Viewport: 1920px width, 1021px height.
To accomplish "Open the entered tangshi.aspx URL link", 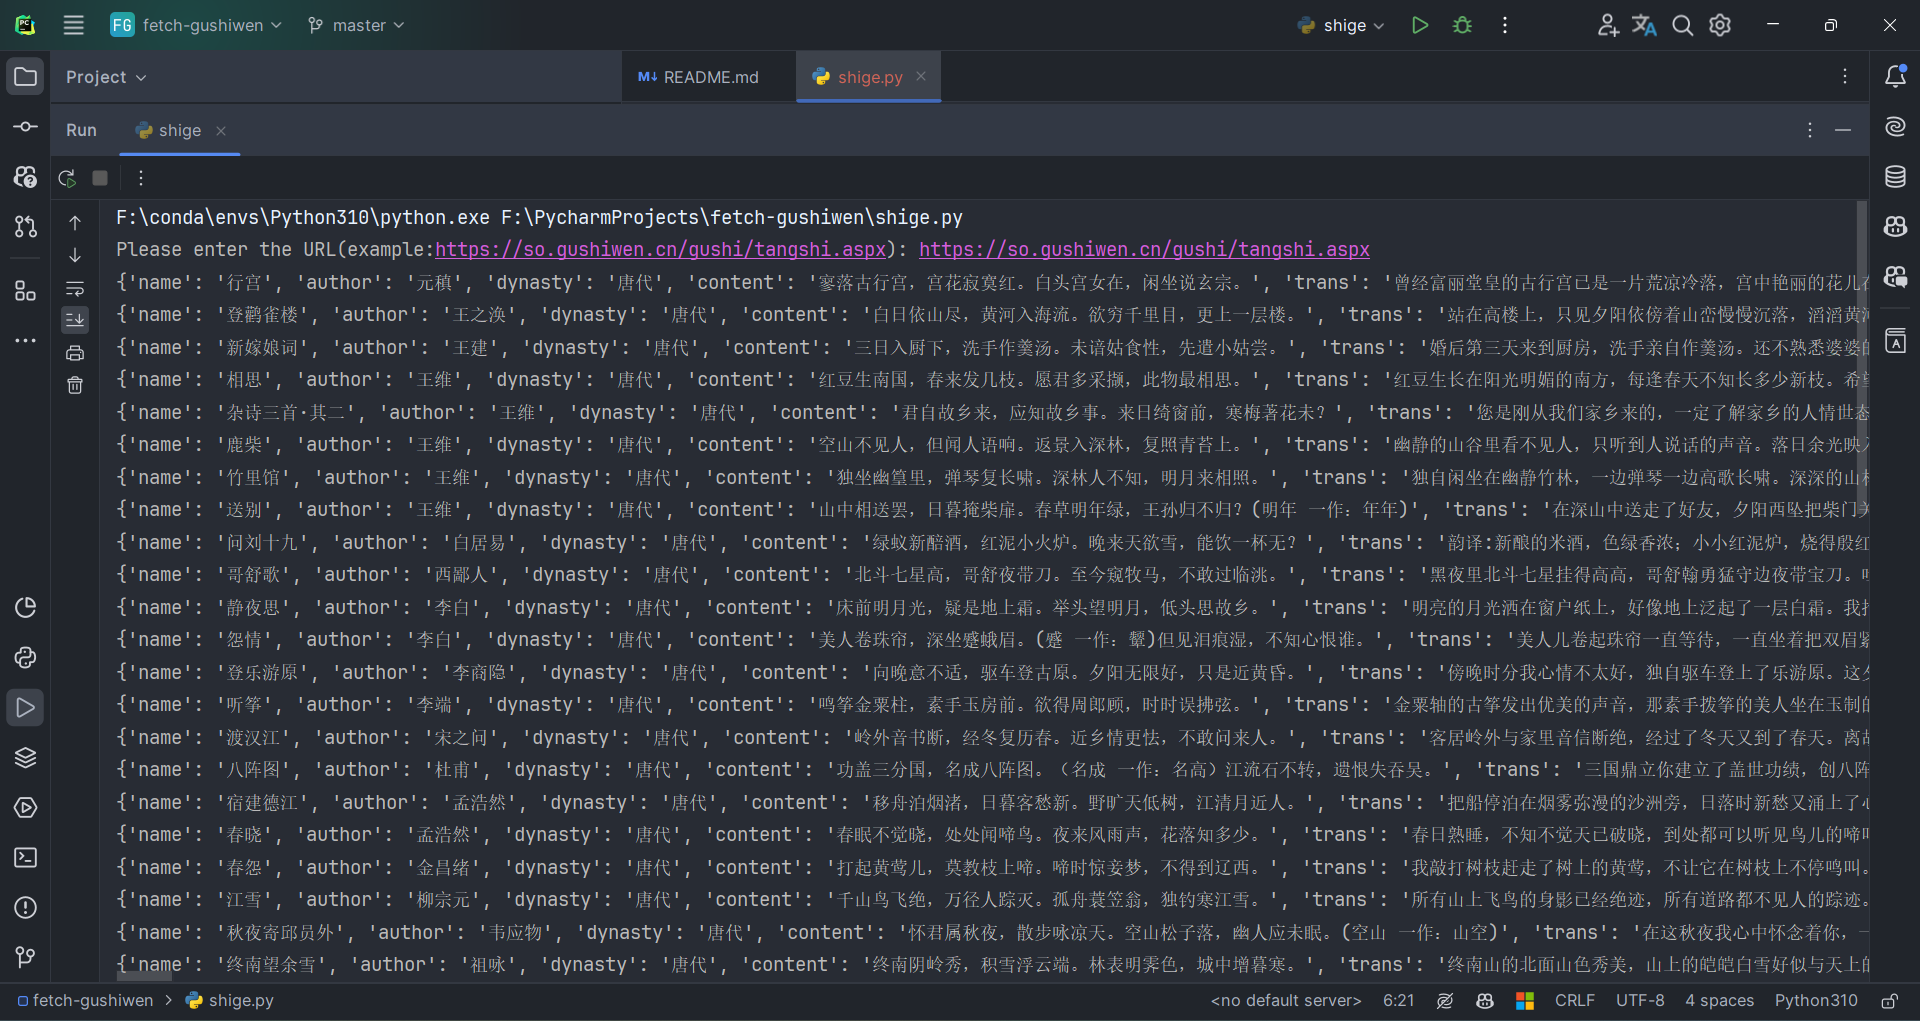I will coord(1144,249).
